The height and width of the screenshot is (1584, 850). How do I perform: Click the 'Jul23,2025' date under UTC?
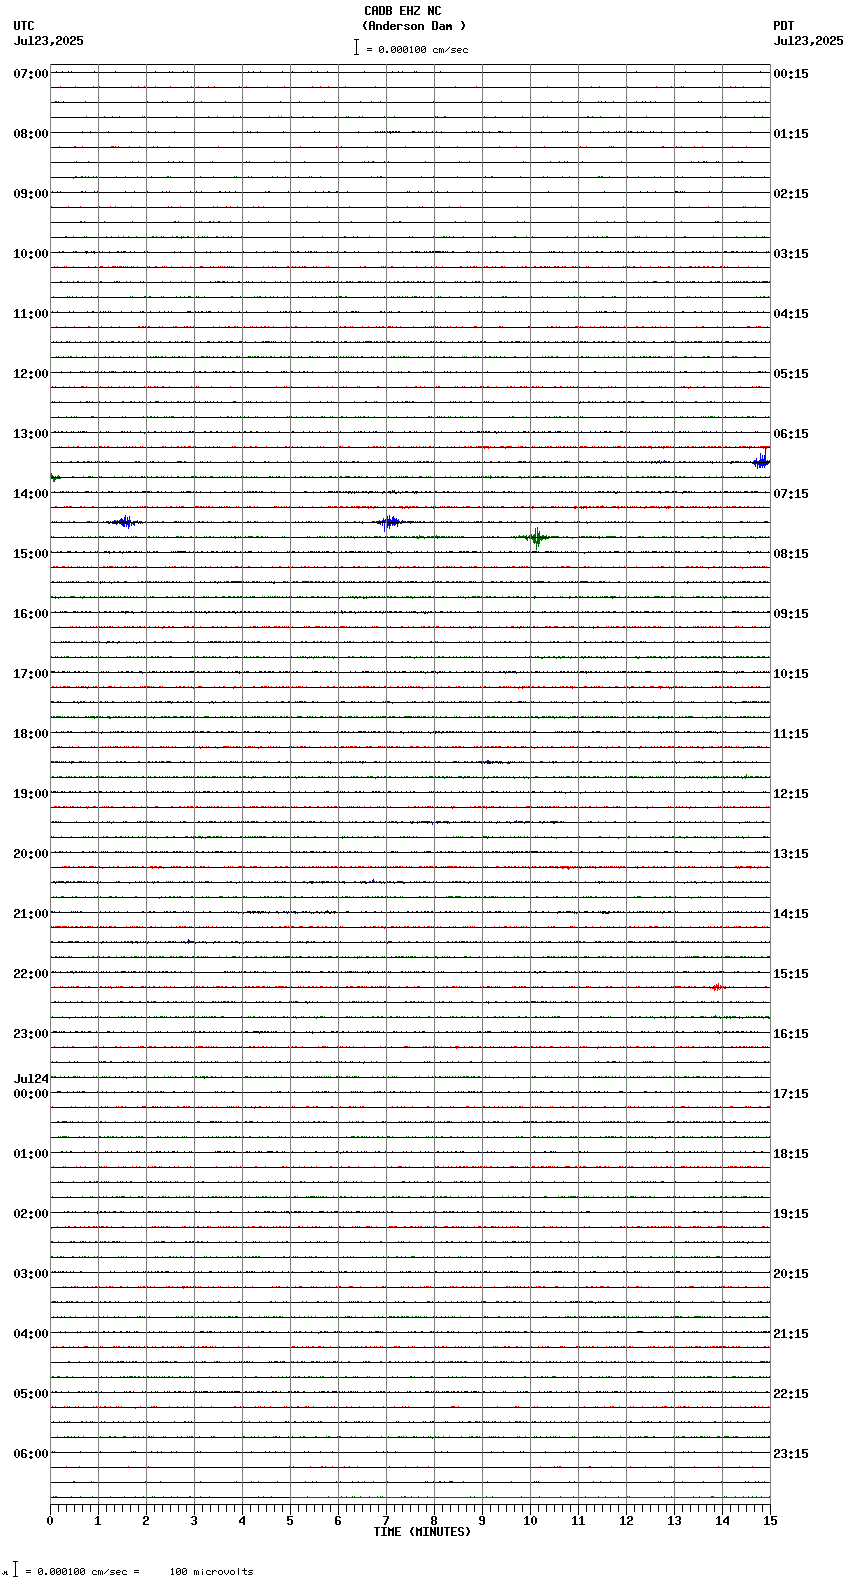pyautogui.click(x=49, y=41)
